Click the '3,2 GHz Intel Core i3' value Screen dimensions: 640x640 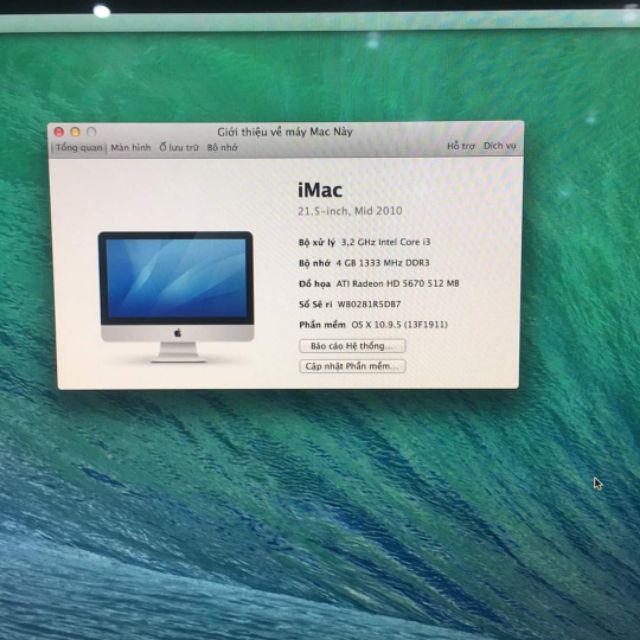386,242
